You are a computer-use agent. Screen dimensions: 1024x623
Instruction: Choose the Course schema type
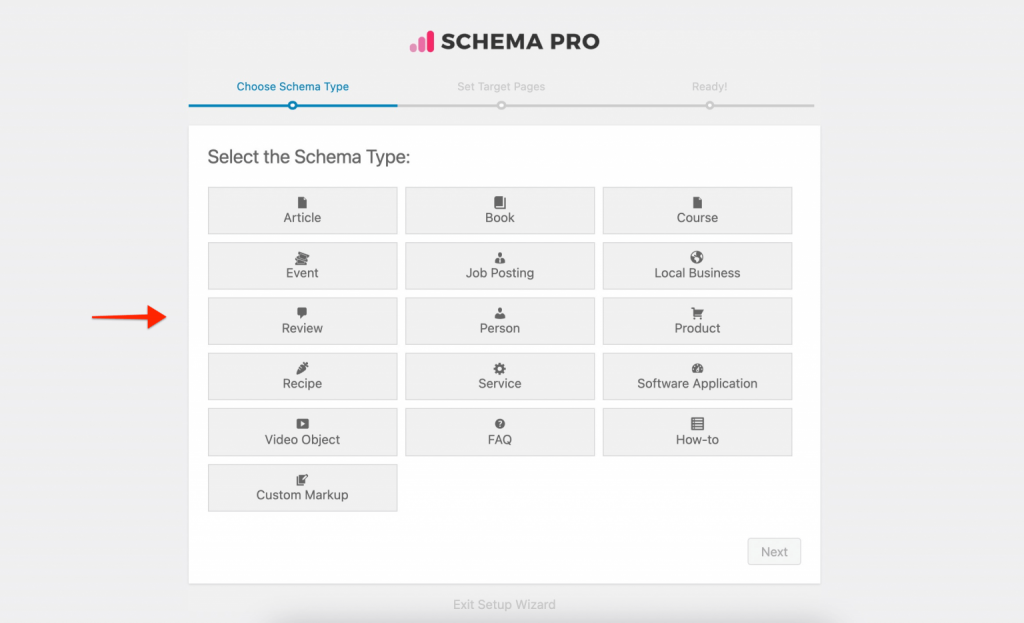point(697,210)
